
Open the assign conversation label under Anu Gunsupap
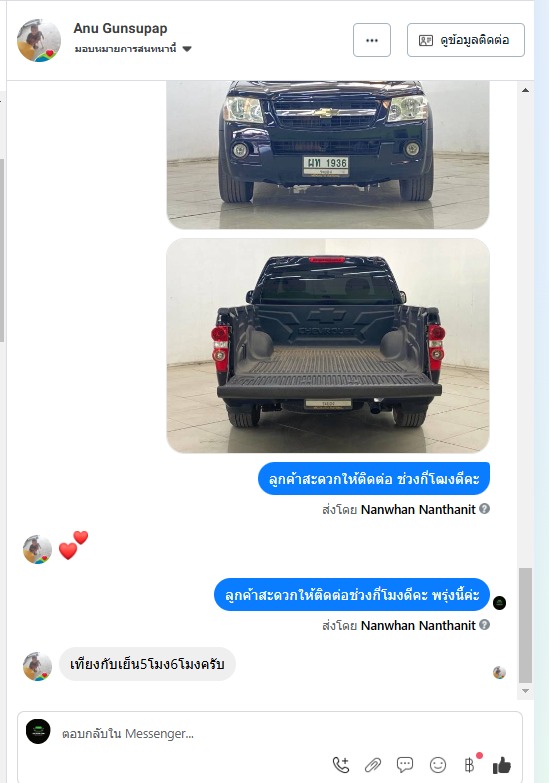tap(125, 49)
